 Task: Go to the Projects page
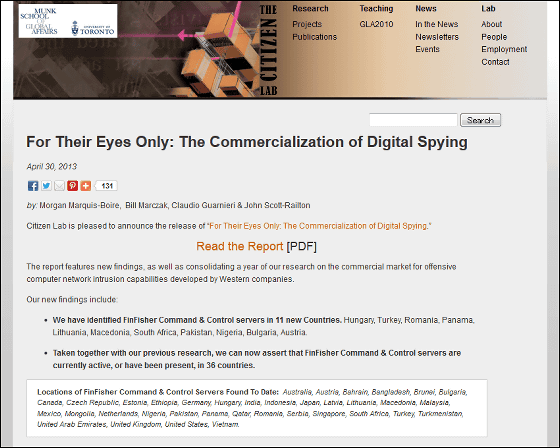coord(307,24)
